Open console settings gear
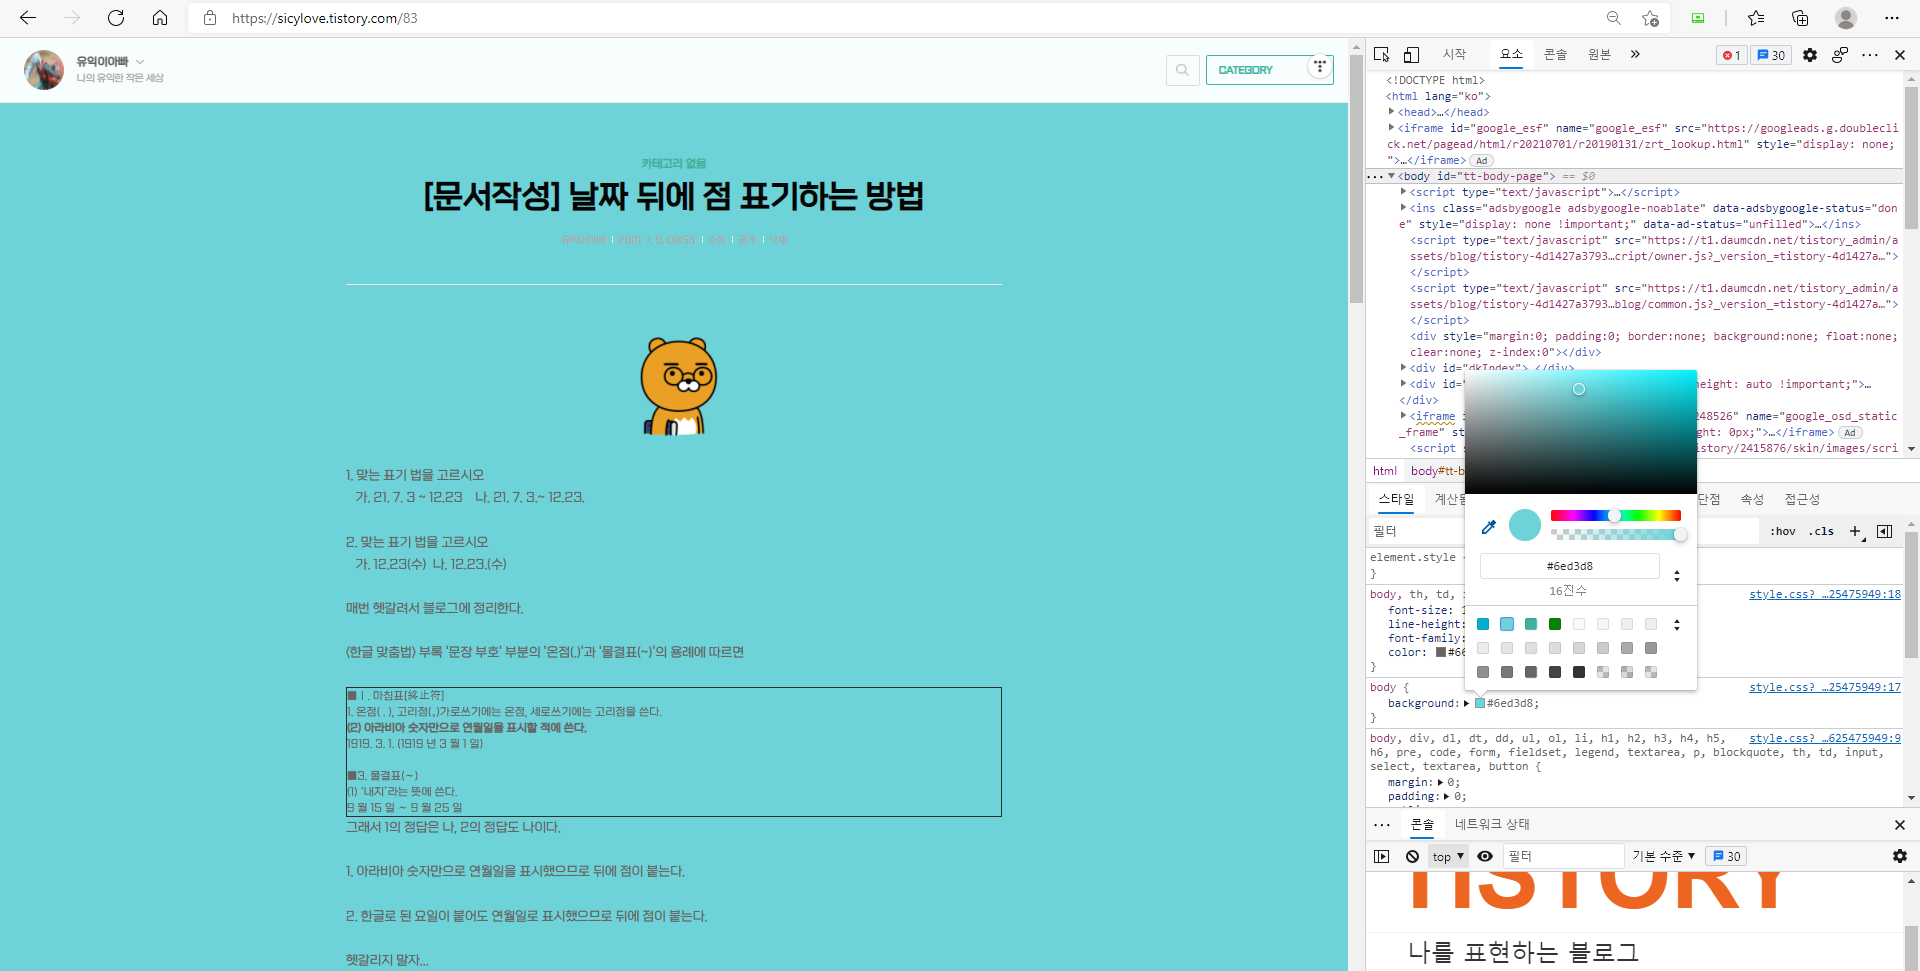 pos(1900,856)
